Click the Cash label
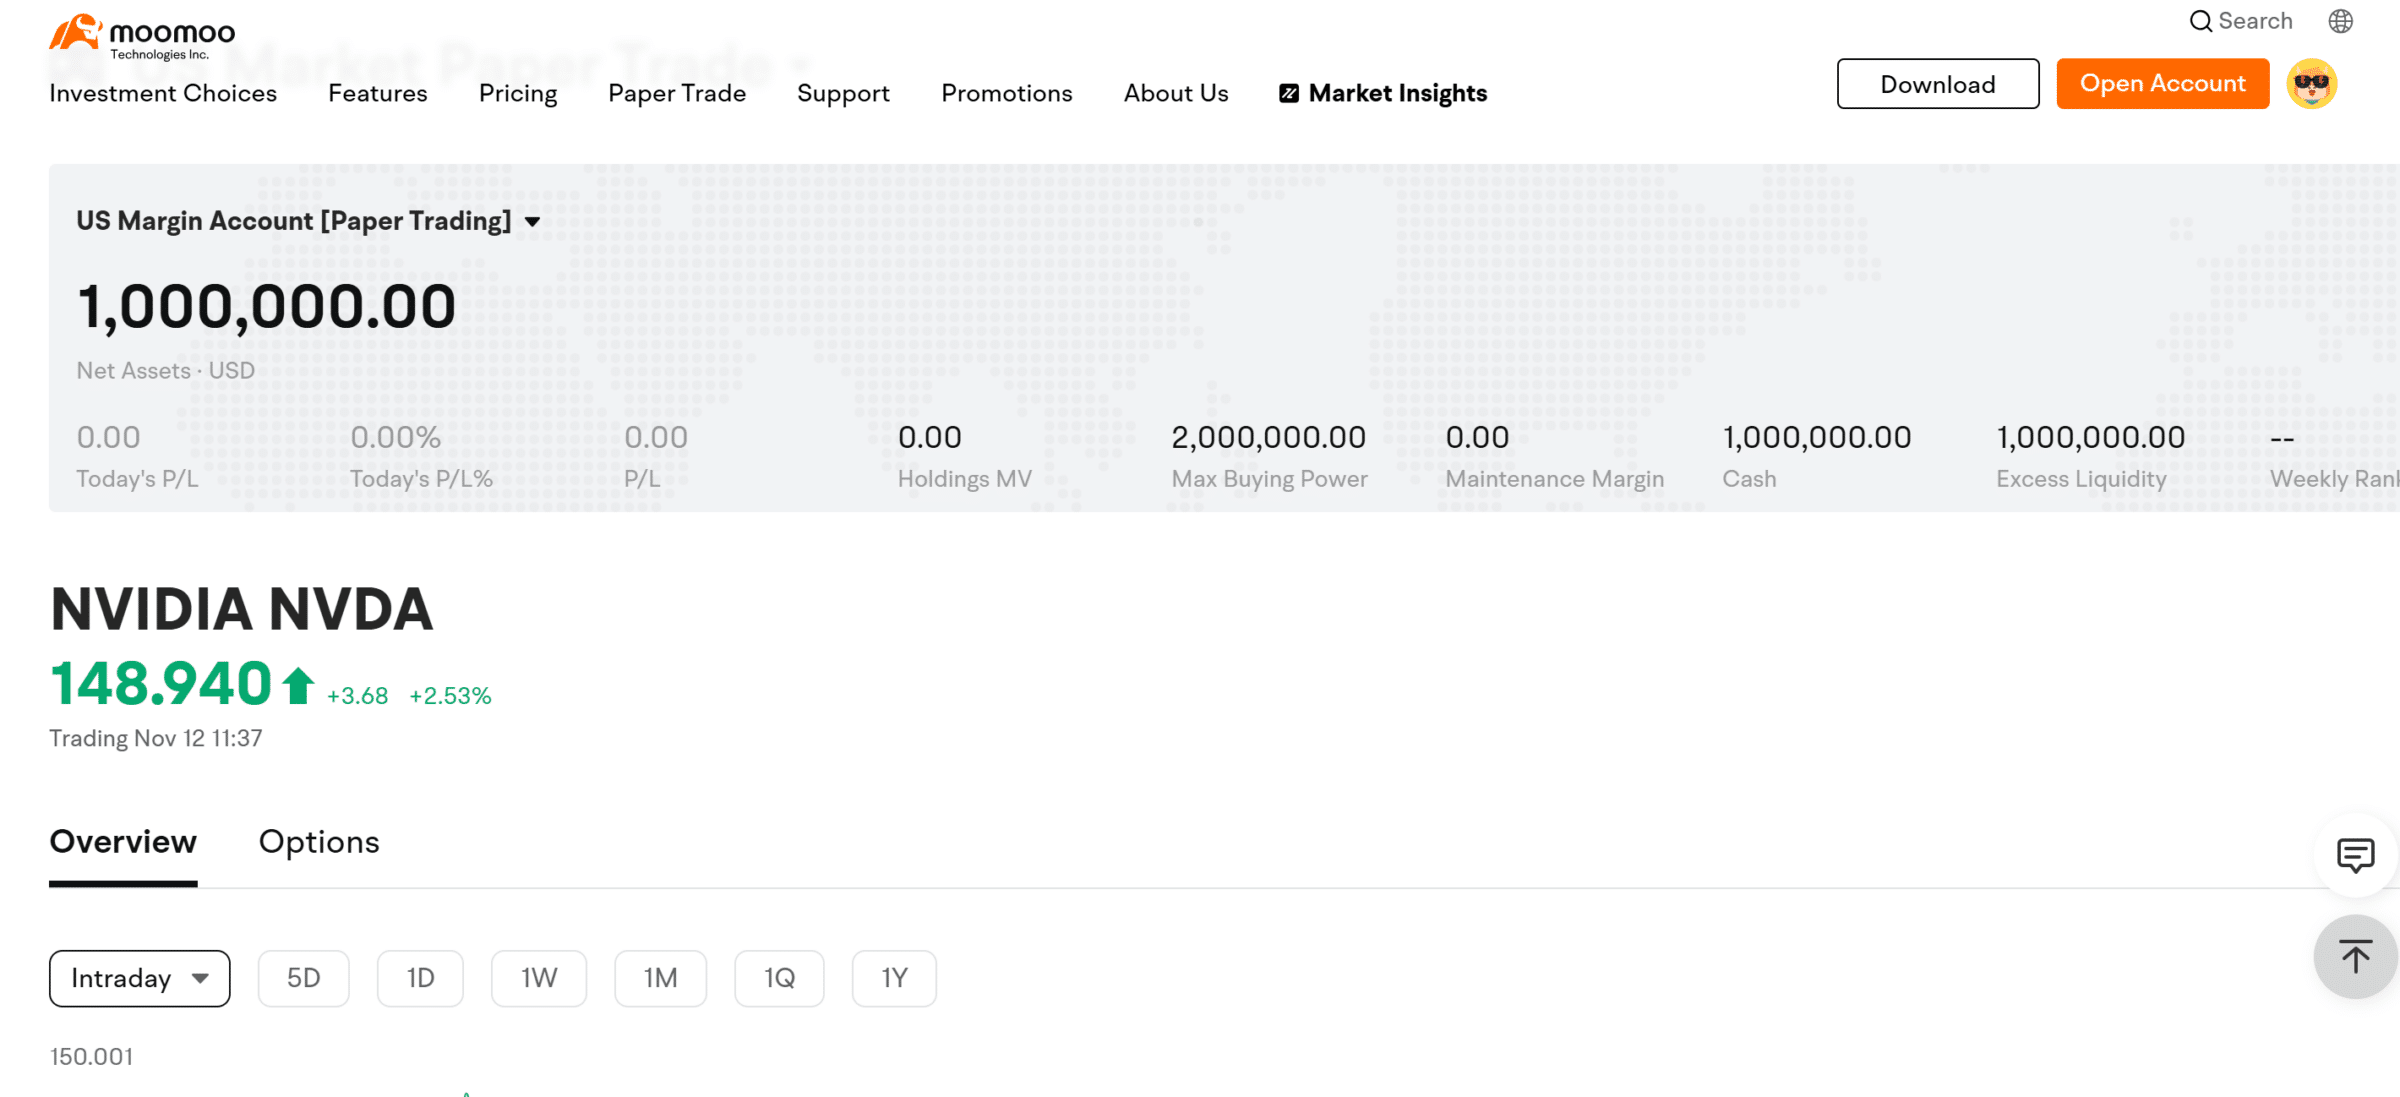The width and height of the screenshot is (2400, 1097). (x=1749, y=479)
